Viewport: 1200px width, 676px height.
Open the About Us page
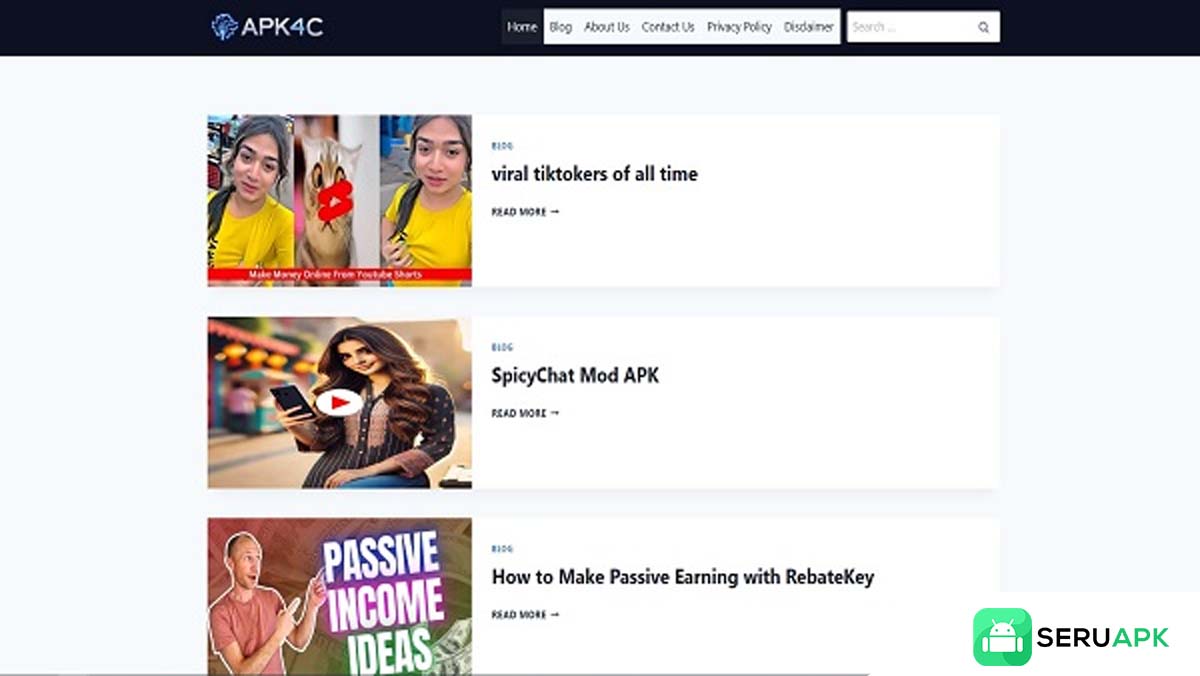[x=607, y=27]
